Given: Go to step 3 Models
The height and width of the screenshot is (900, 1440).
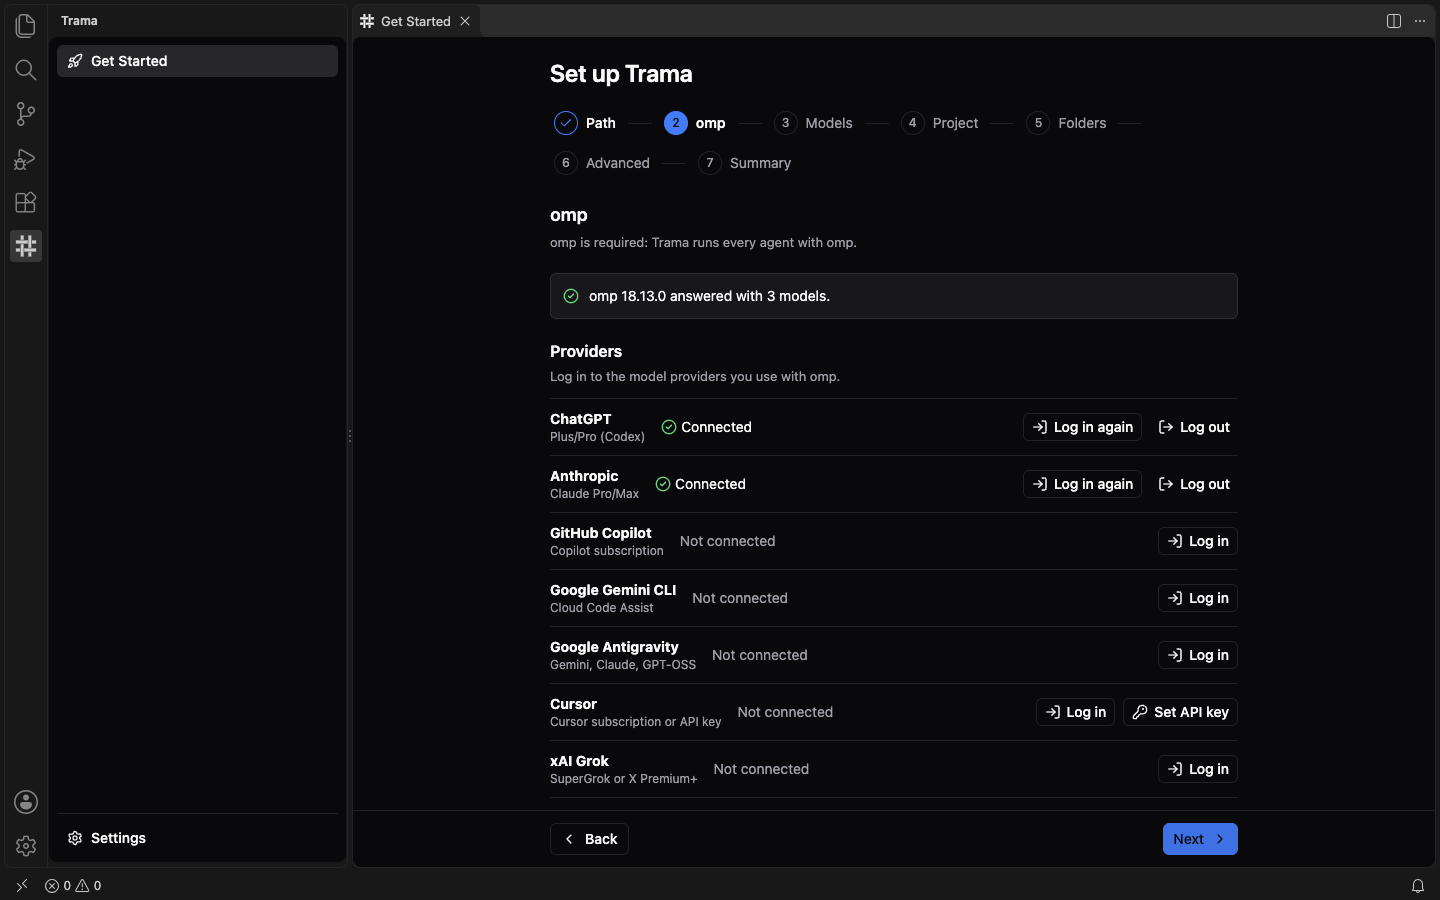Looking at the screenshot, I should point(813,123).
